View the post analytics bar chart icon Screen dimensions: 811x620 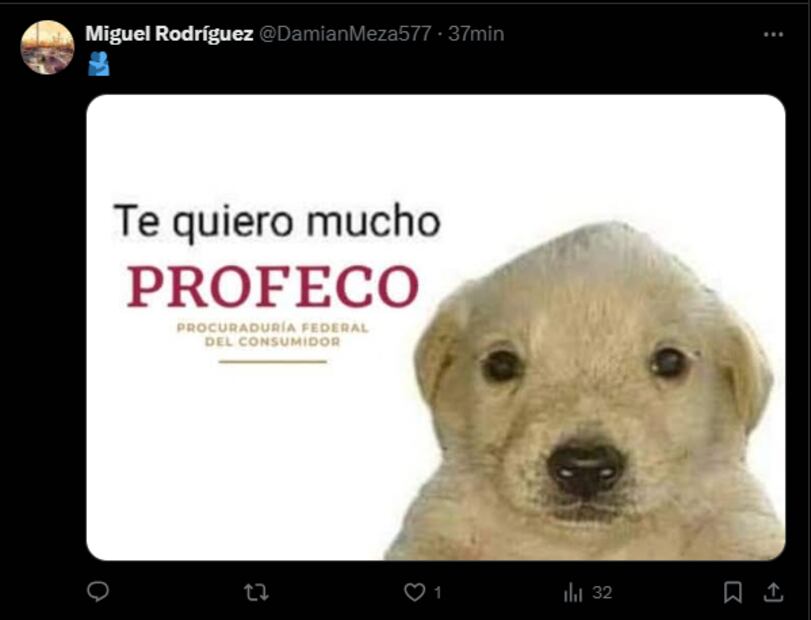[x=573, y=592]
